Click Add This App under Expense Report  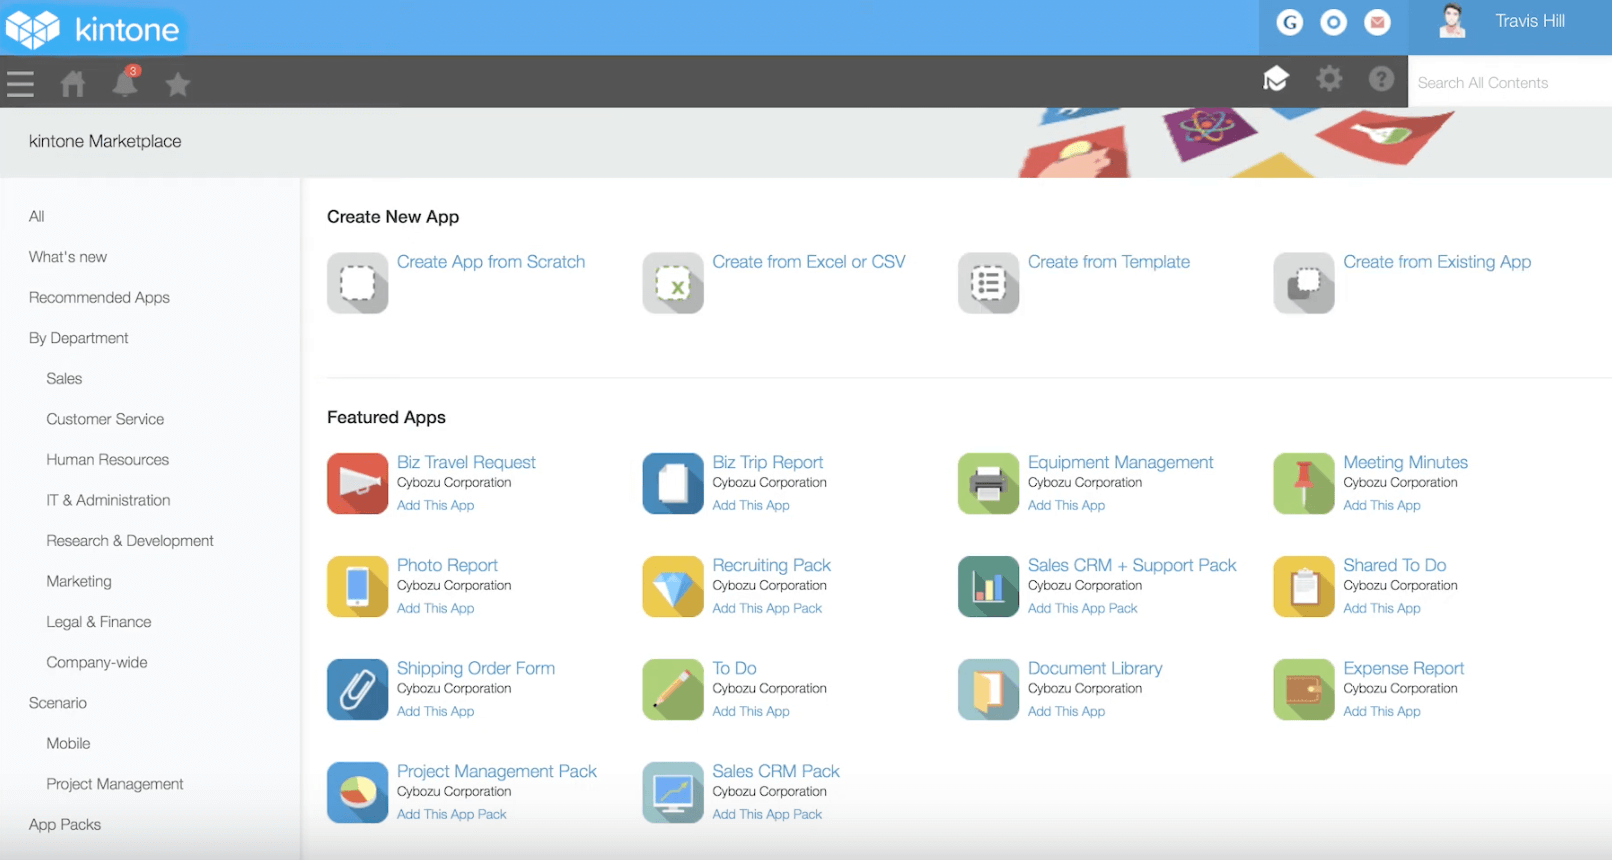pos(1382,711)
